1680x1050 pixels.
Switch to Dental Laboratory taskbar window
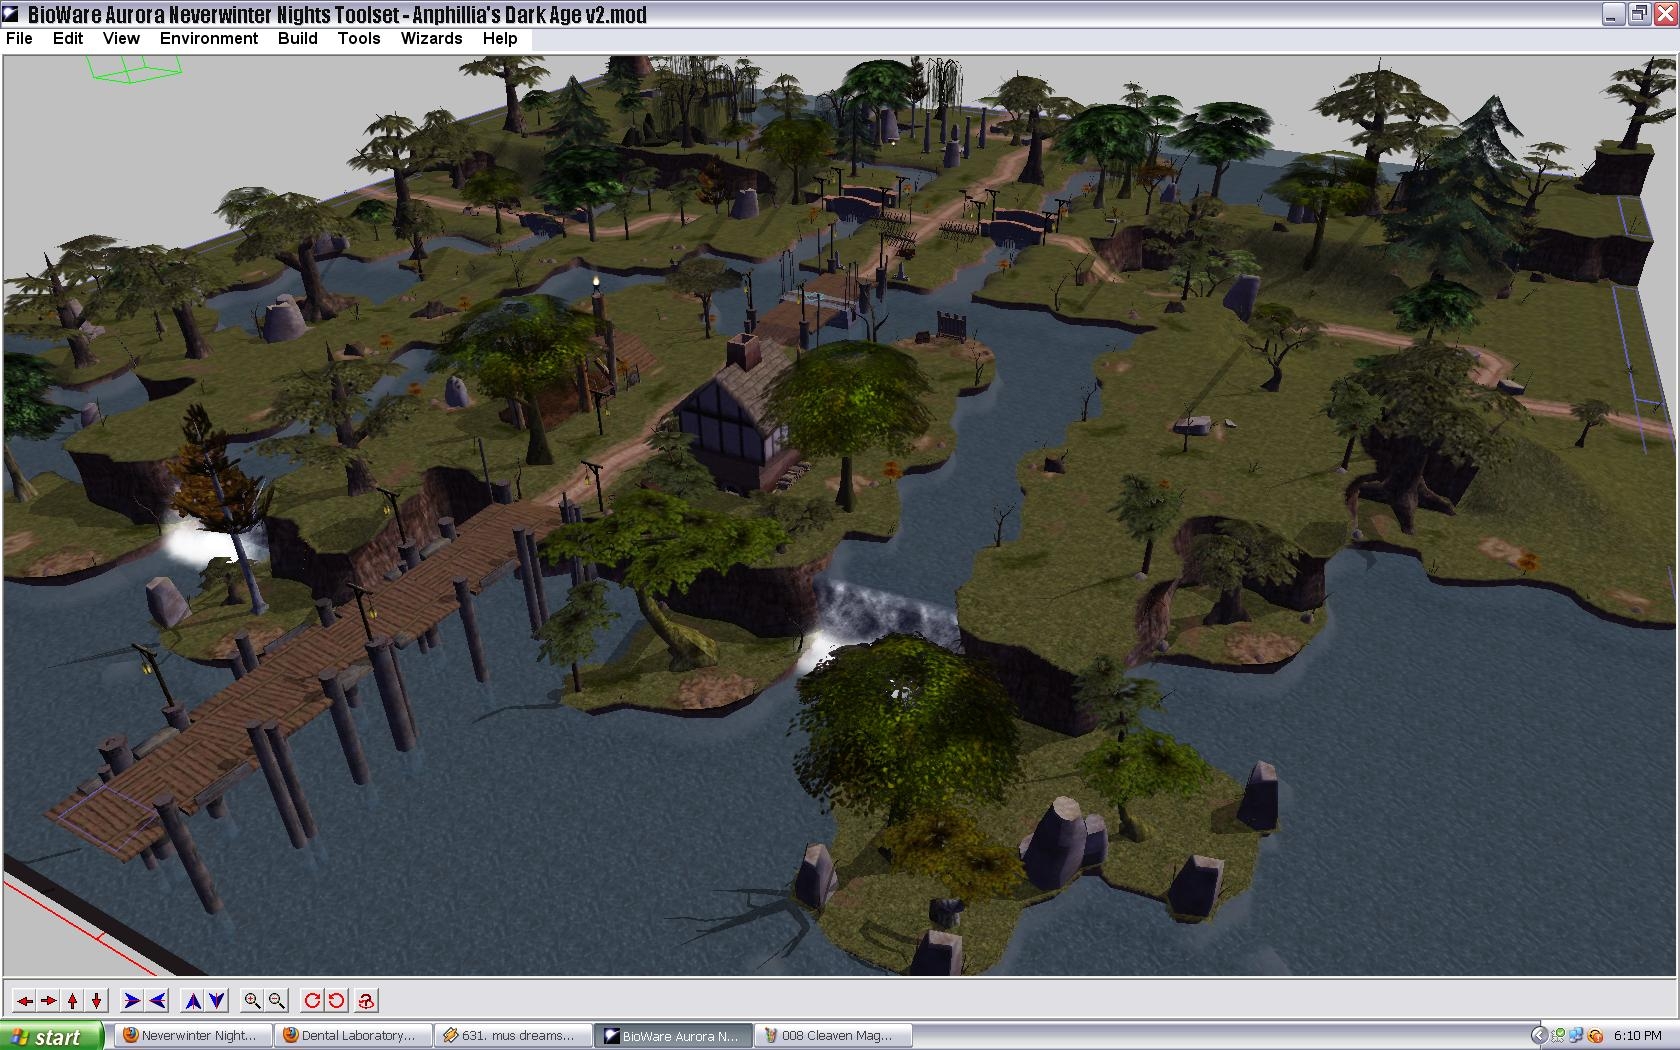(355, 1036)
